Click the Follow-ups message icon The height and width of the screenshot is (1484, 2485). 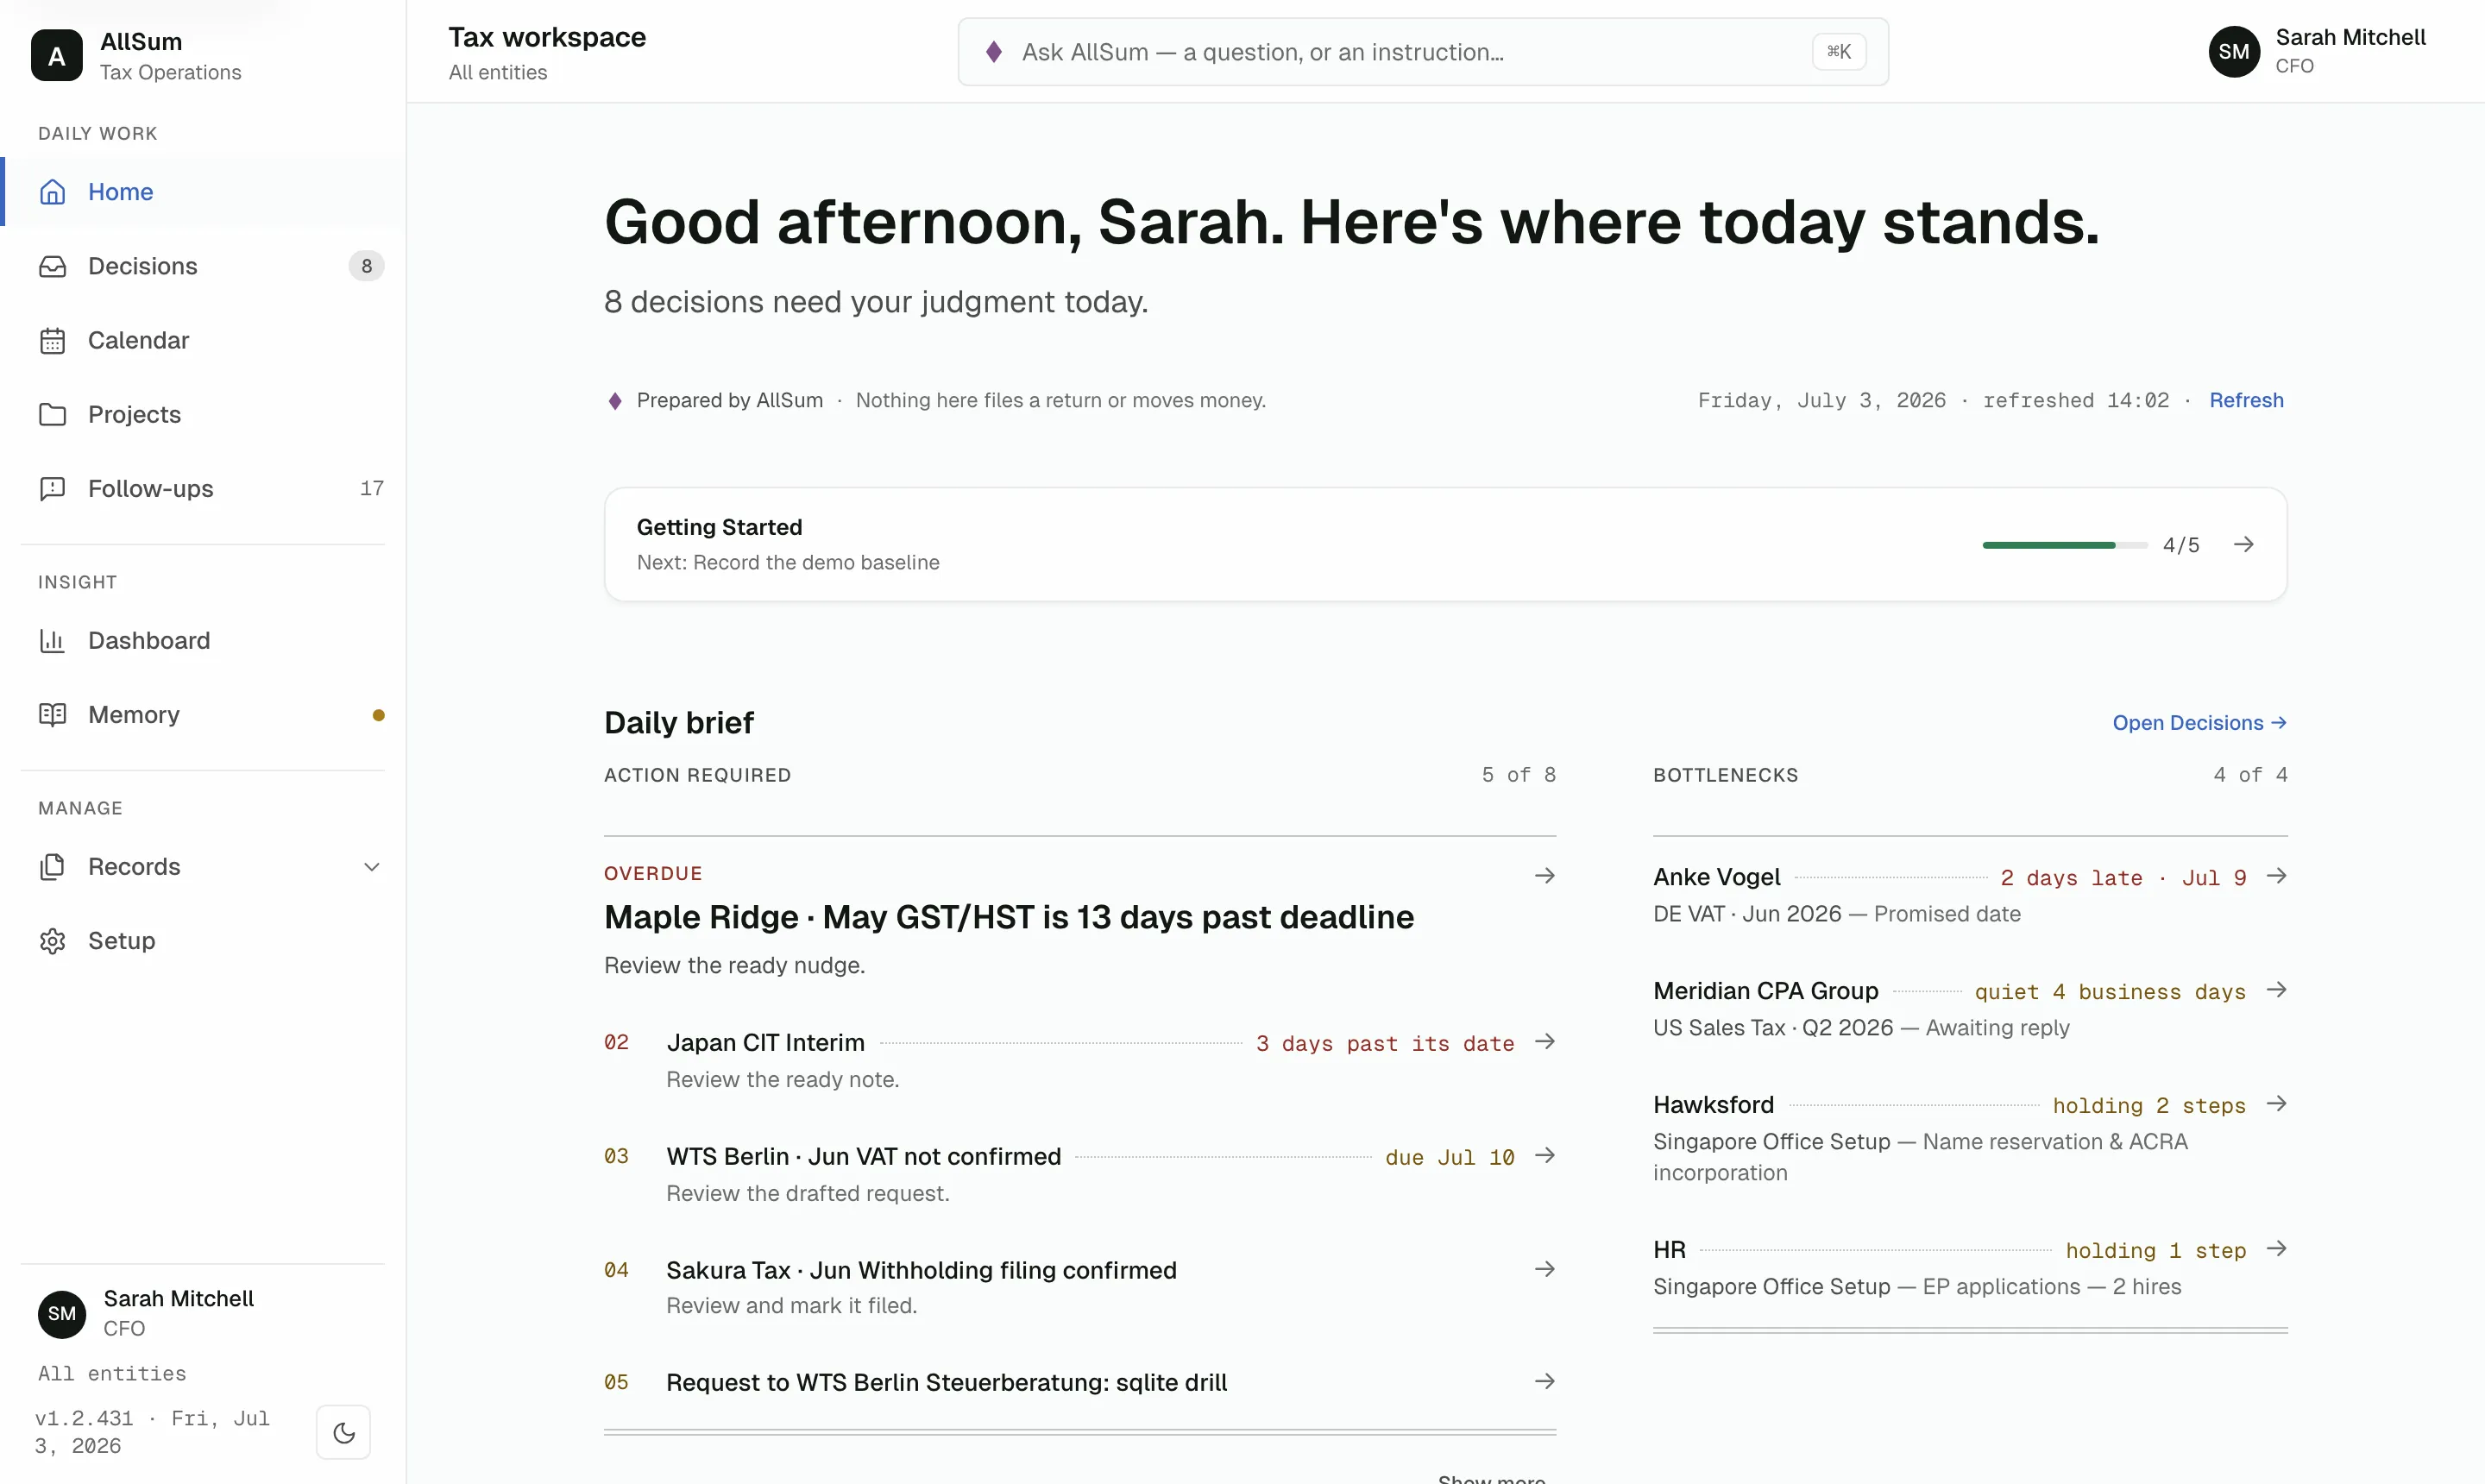pyautogui.click(x=52, y=488)
